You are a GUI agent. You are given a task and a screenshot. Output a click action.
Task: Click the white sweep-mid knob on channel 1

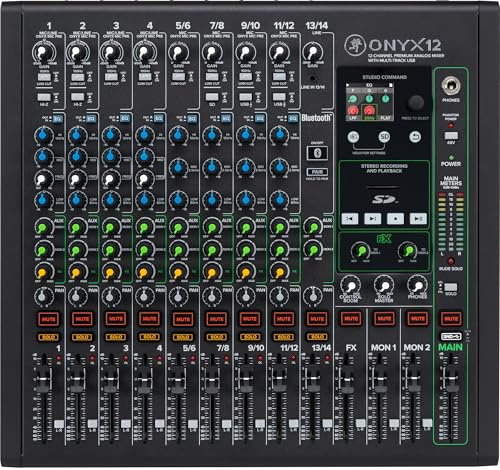pos(44,178)
